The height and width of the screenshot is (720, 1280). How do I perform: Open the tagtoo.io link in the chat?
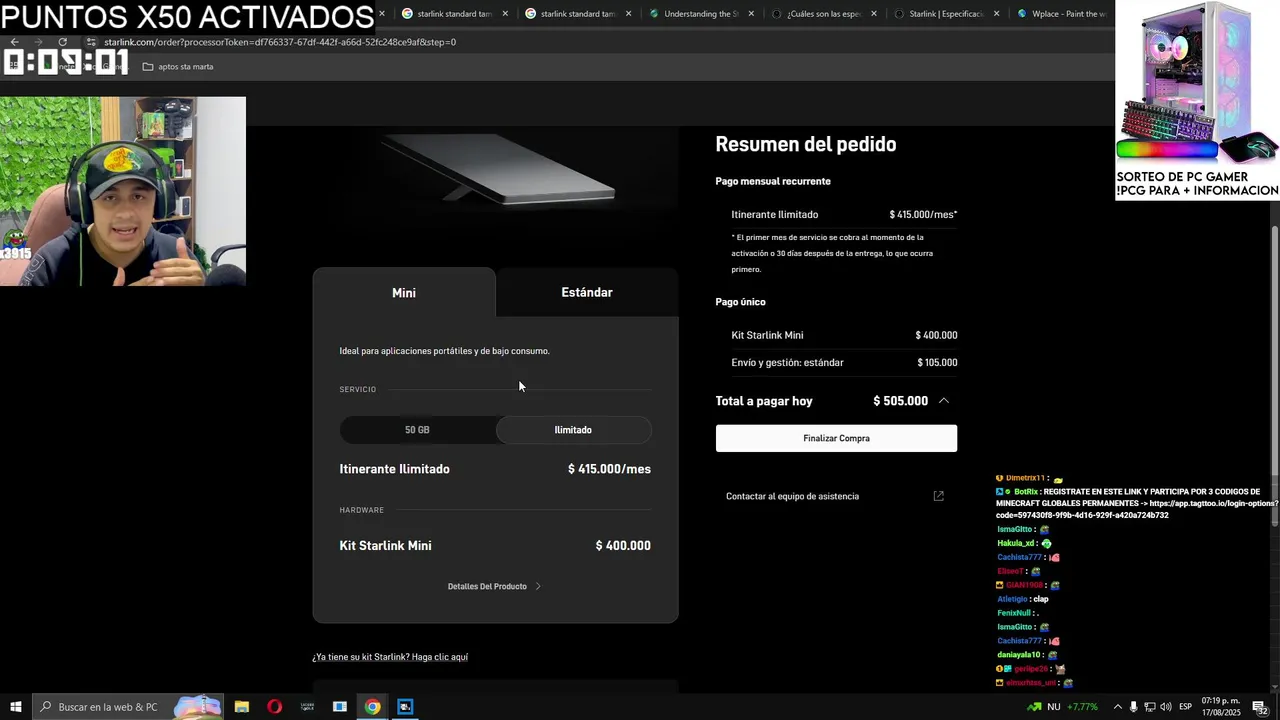click(1136, 510)
